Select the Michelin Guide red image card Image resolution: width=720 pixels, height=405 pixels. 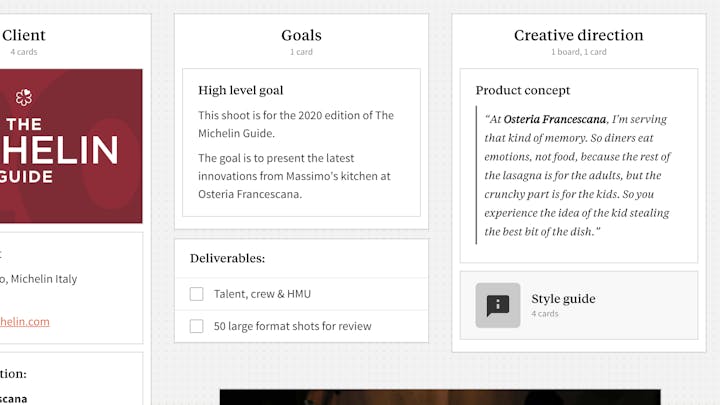click(x=71, y=146)
